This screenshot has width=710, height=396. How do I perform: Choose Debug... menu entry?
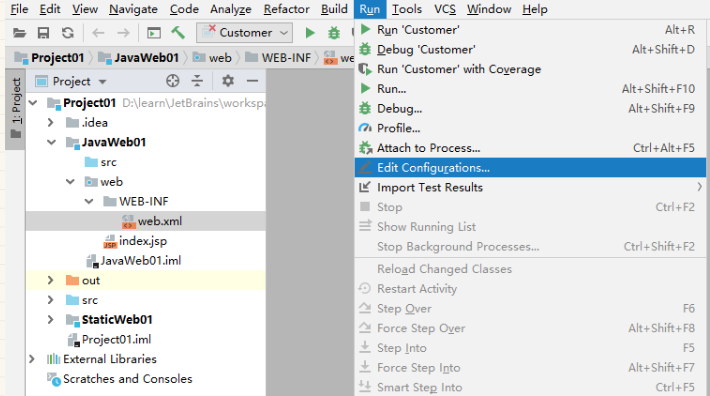pos(530,109)
